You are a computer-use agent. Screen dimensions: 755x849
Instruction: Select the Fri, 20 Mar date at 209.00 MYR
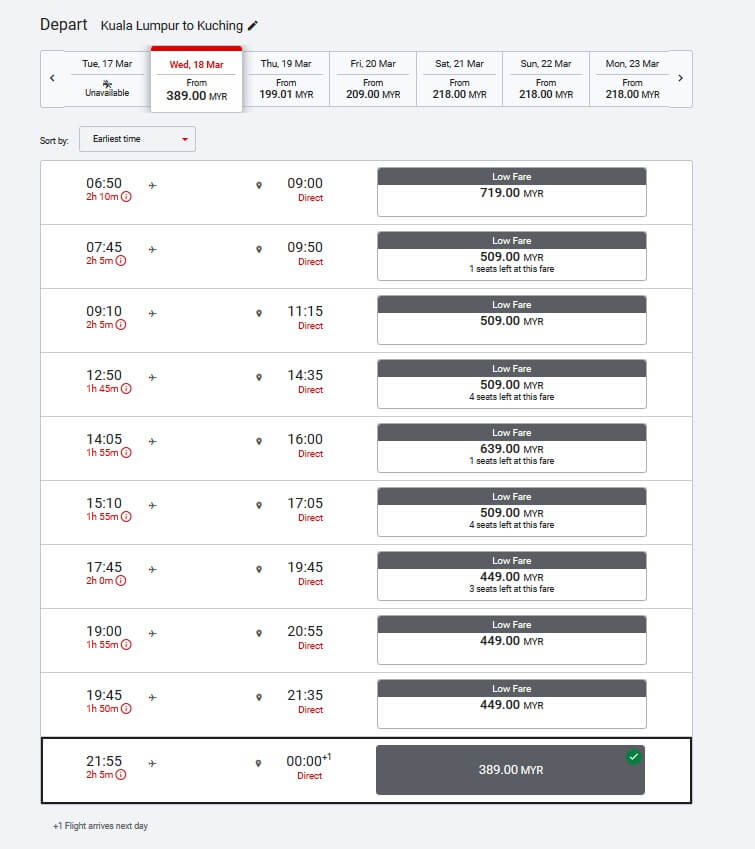[x=373, y=79]
